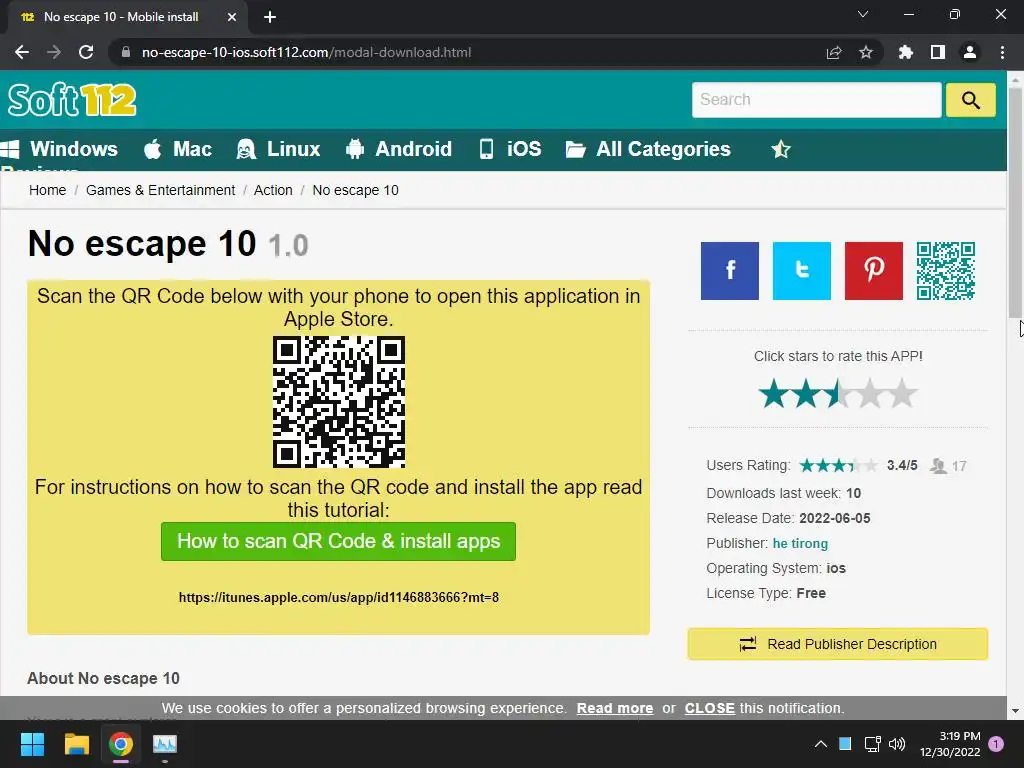Open the extensions puzzle icon

tap(905, 52)
